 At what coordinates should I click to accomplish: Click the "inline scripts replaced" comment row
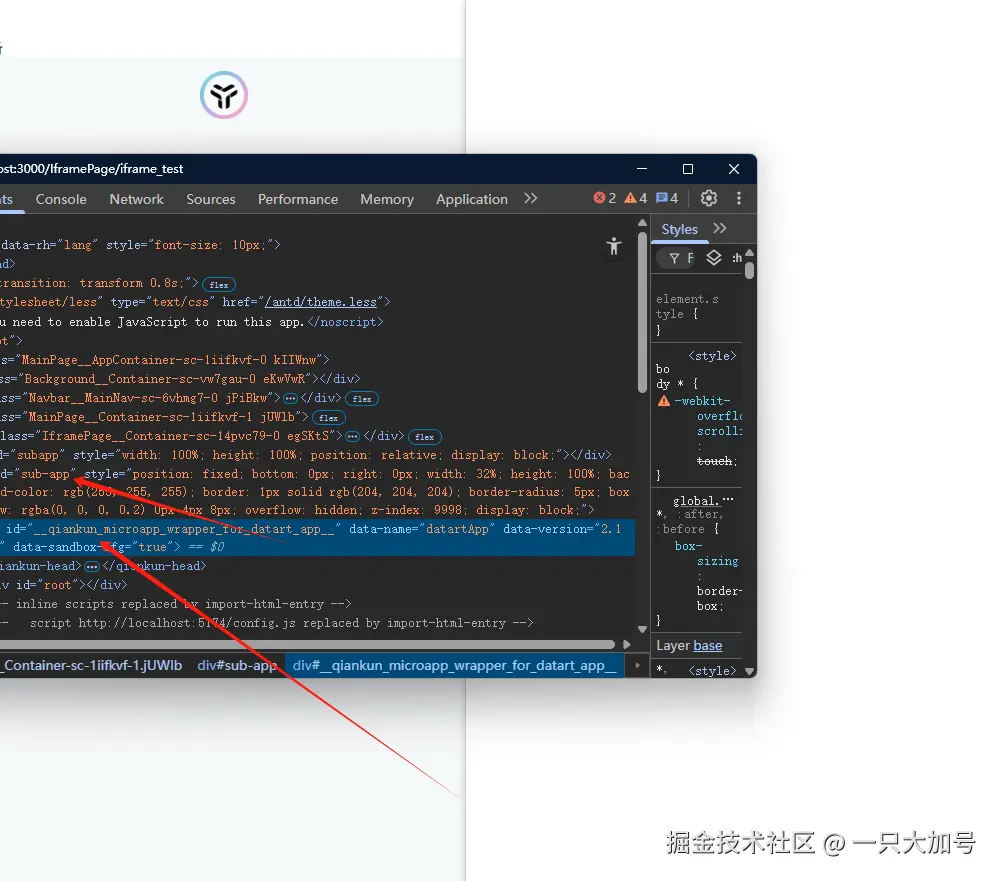pos(176,604)
